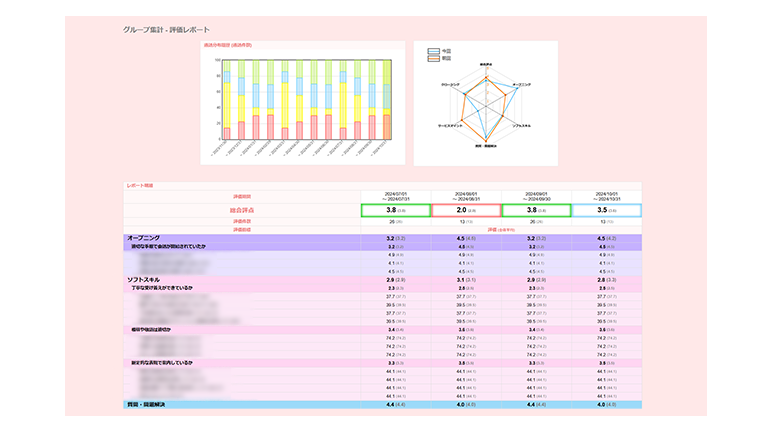Click the radar chart center
768x431 pixels.
[486, 104]
